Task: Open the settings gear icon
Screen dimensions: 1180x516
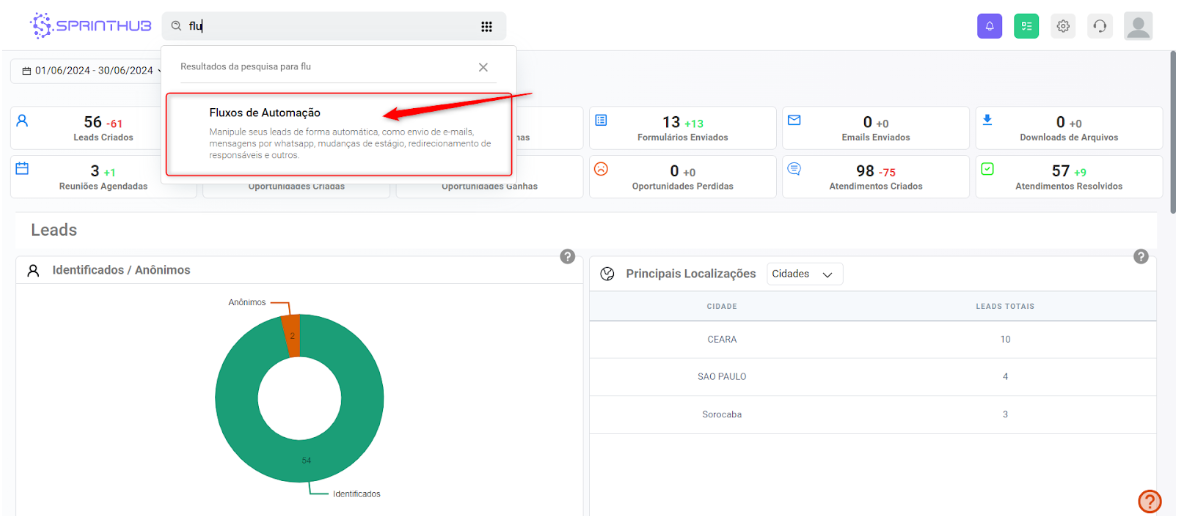Action: [1063, 26]
